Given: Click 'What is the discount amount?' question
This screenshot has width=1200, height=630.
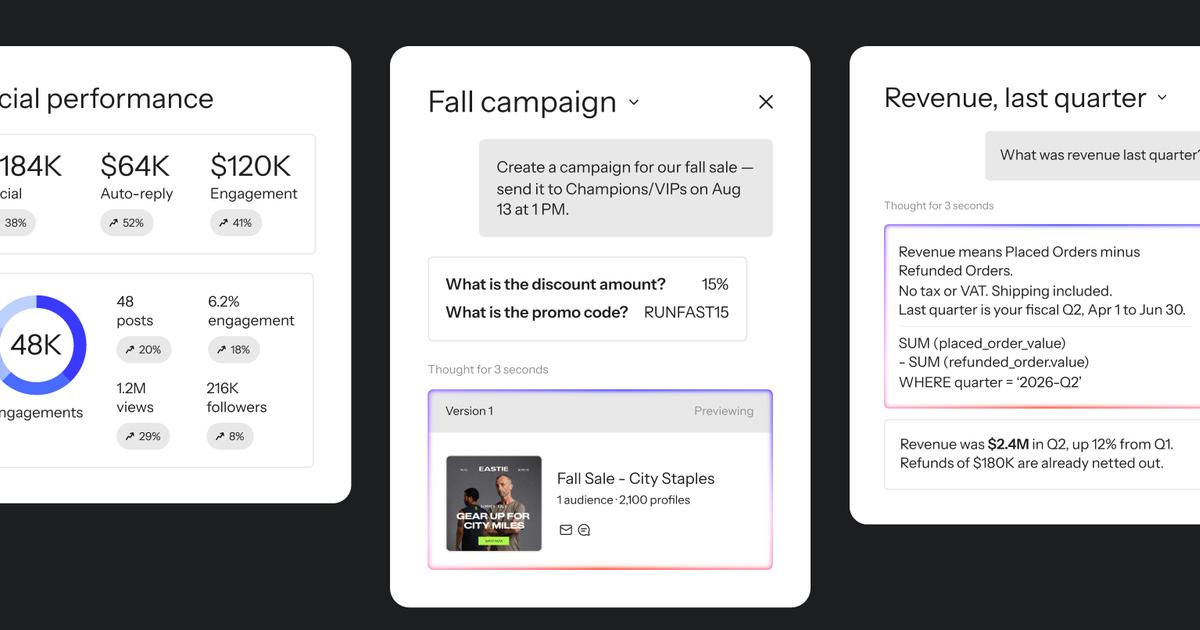Looking at the screenshot, I should pos(556,284).
